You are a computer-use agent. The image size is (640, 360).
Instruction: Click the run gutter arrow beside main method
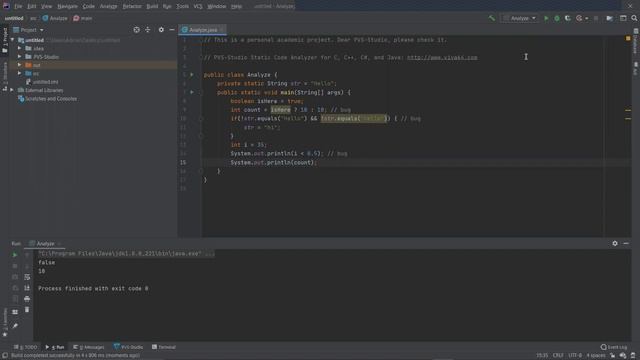click(x=192, y=92)
